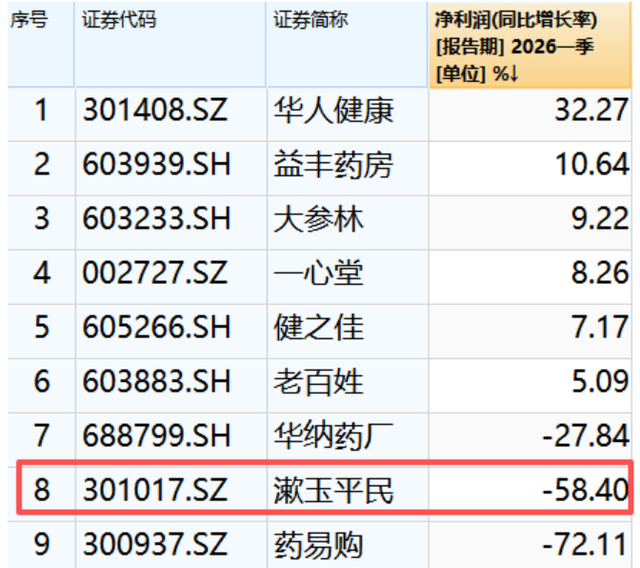Open the 益丰药房 security name
This screenshot has height=568, width=640.
pyautogui.click(x=333, y=165)
